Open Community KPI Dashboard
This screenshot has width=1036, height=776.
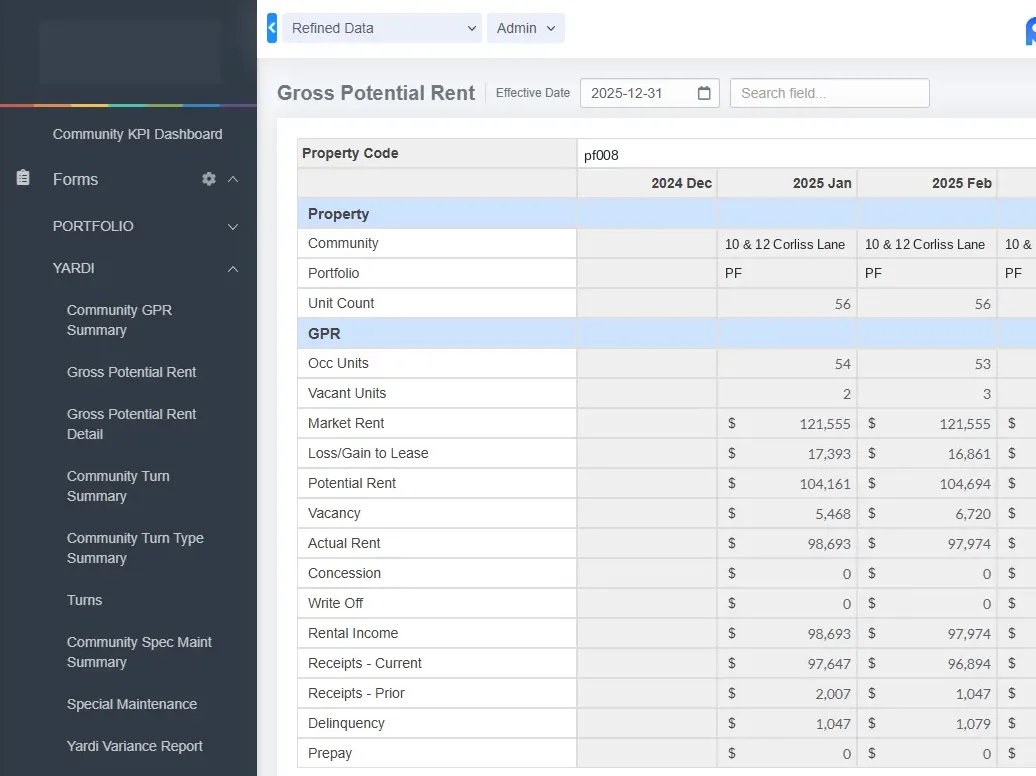137,134
